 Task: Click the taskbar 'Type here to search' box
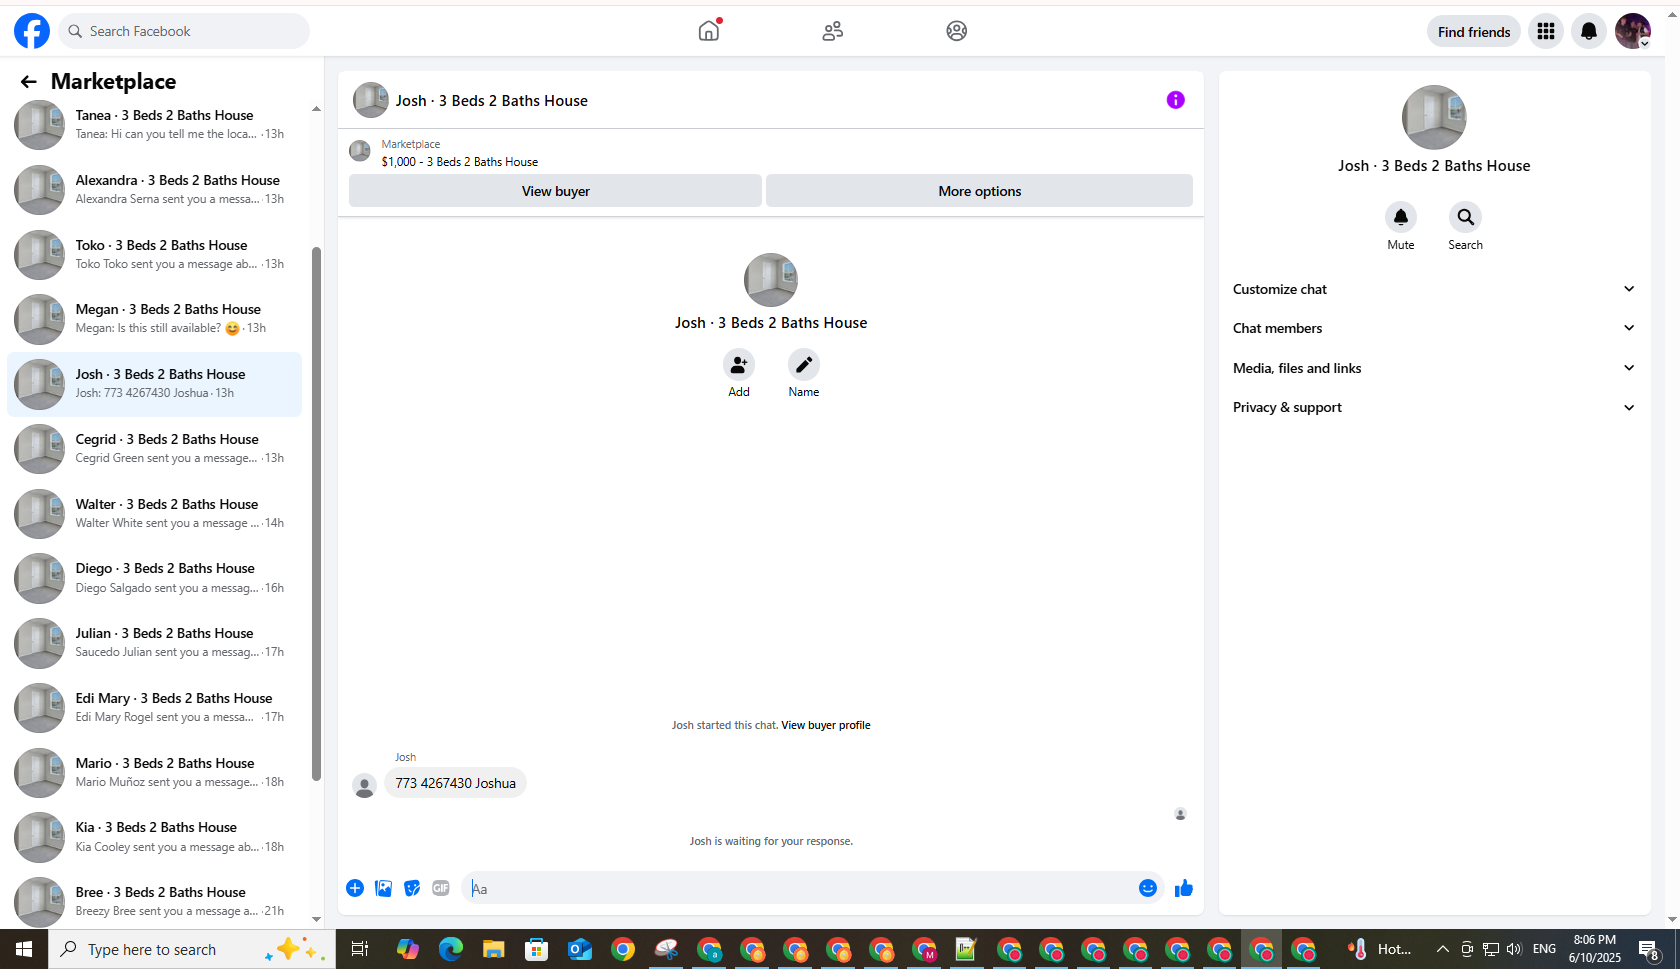tap(192, 949)
